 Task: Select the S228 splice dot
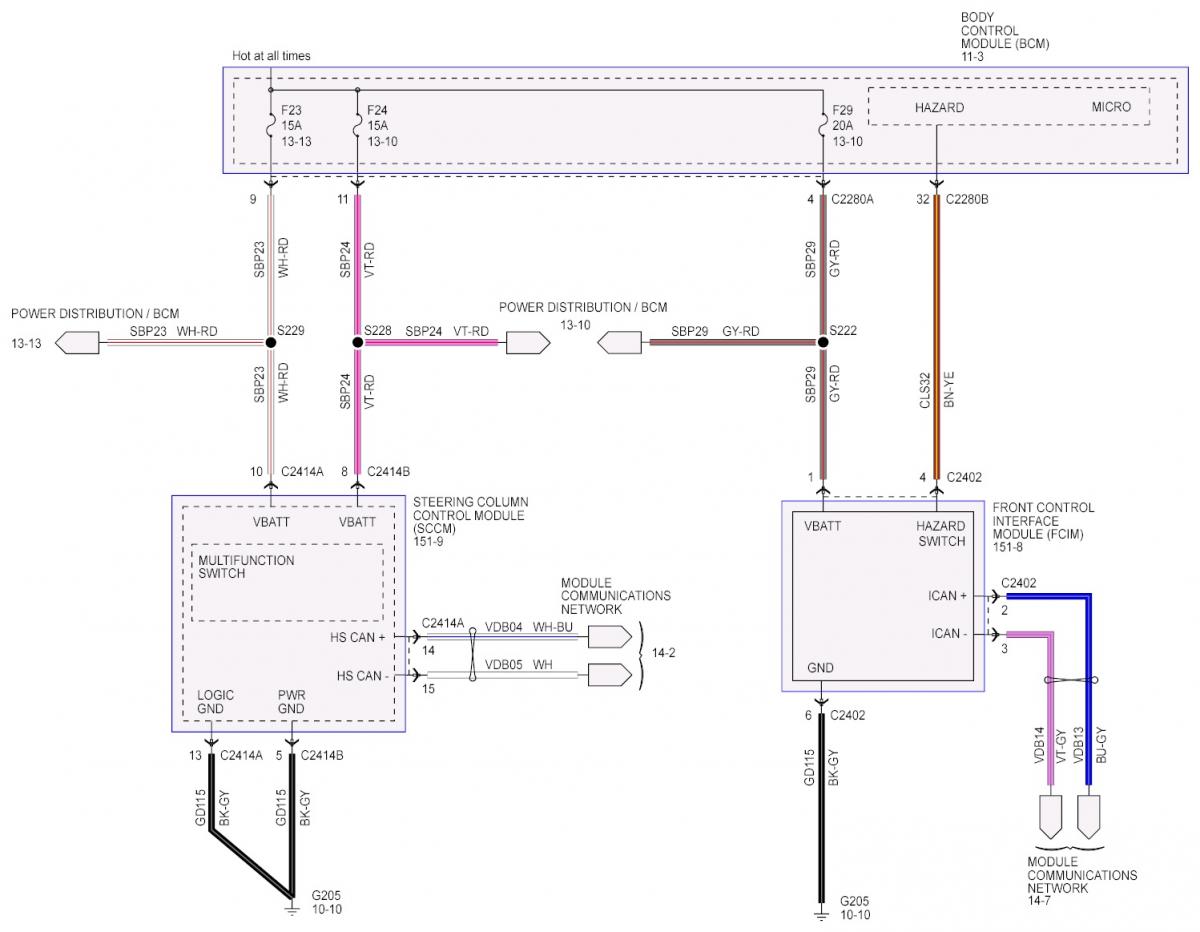tap(357, 342)
